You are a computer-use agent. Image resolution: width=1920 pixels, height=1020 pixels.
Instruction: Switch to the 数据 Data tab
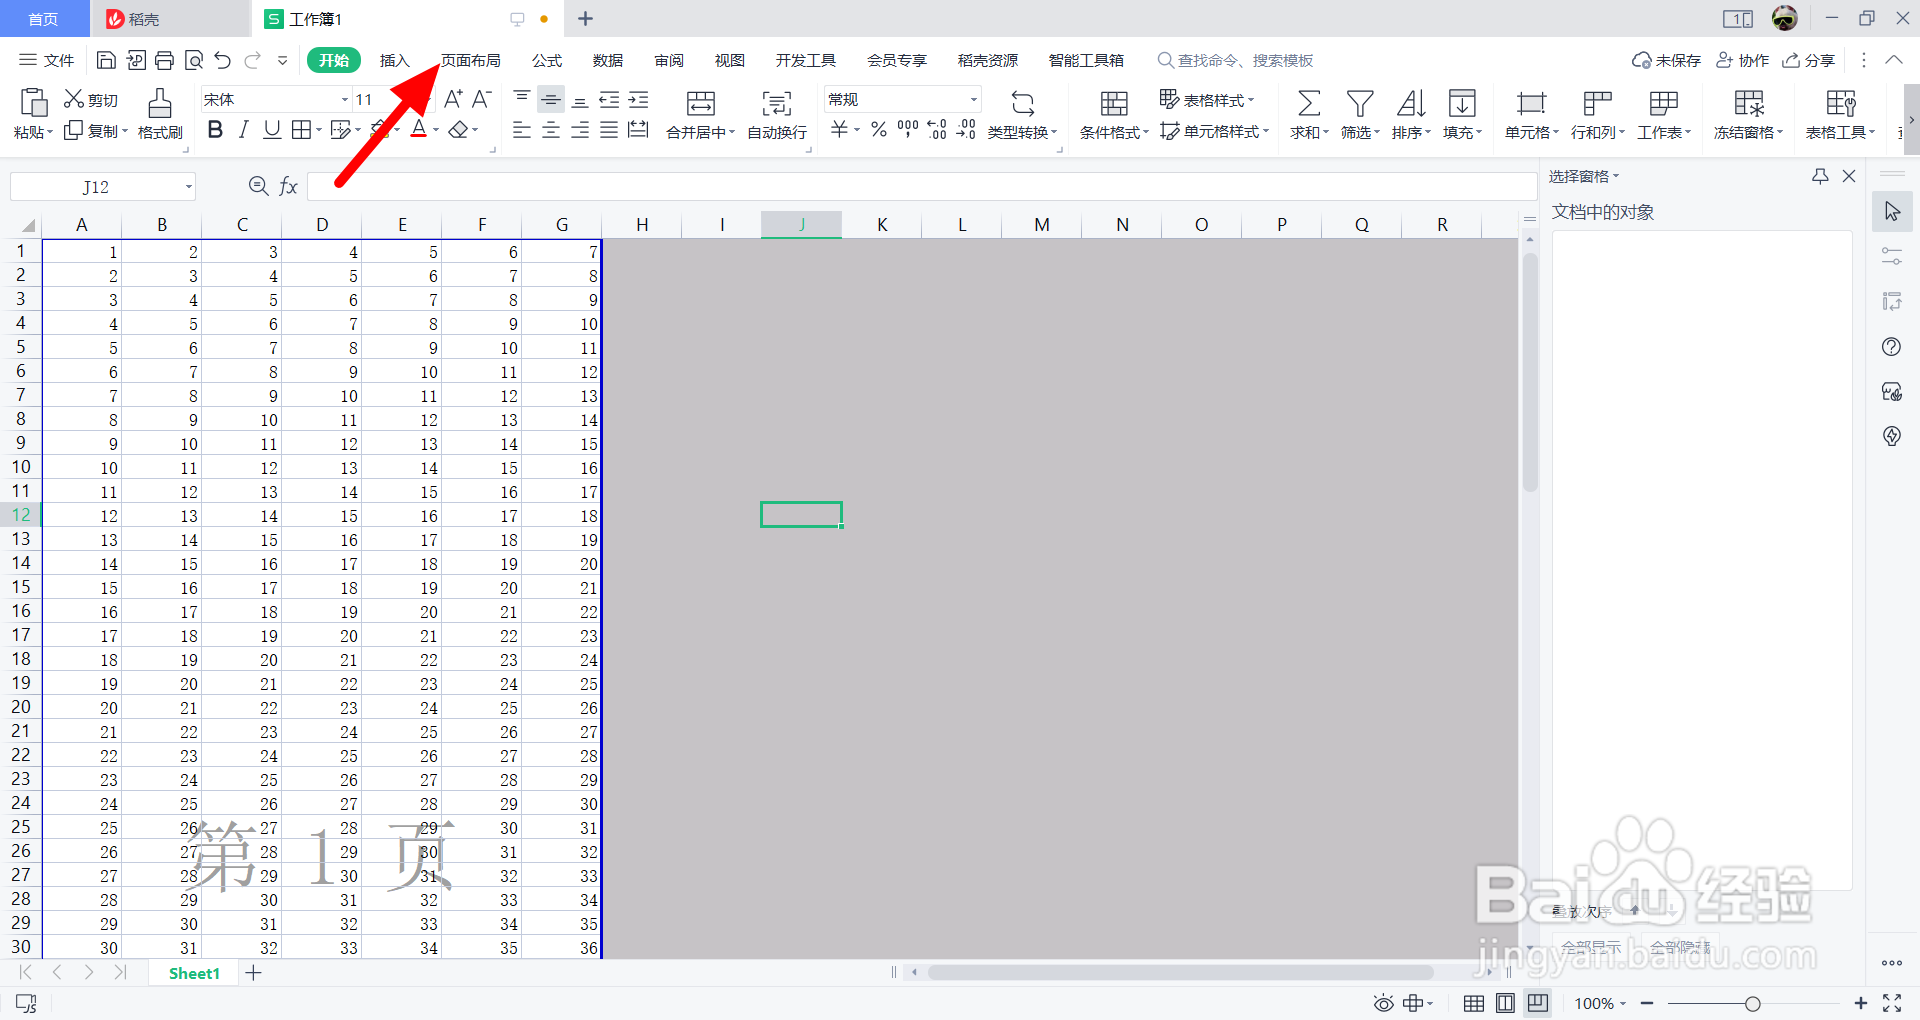(608, 60)
